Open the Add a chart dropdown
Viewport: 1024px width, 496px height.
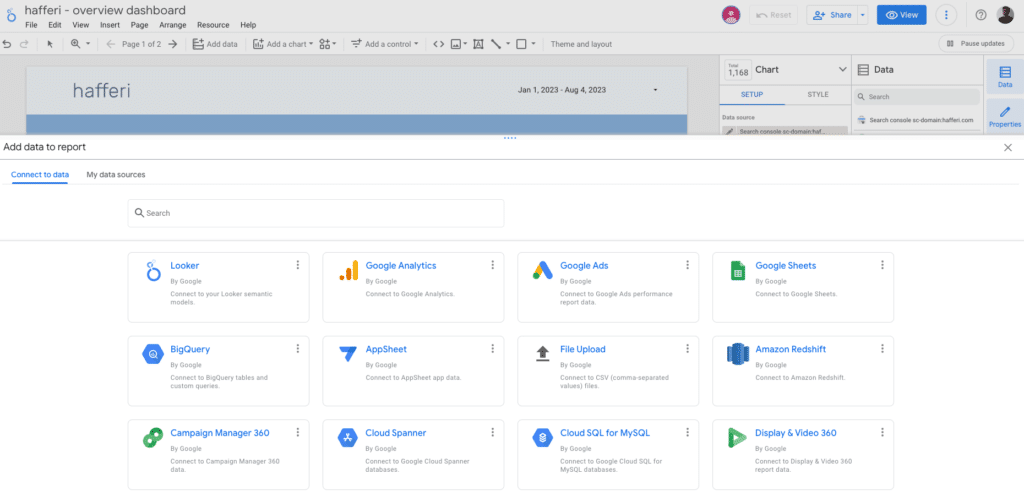pyautogui.click(x=283, y=44)
